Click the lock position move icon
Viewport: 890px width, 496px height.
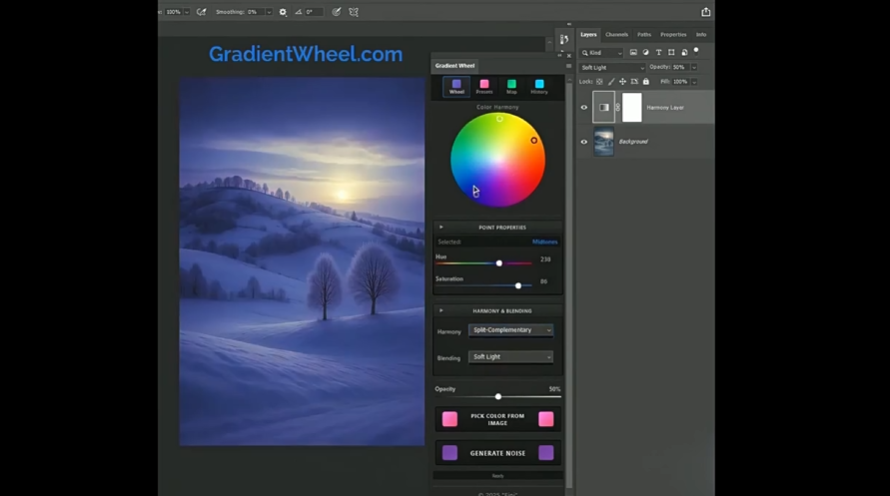(623, 81)
